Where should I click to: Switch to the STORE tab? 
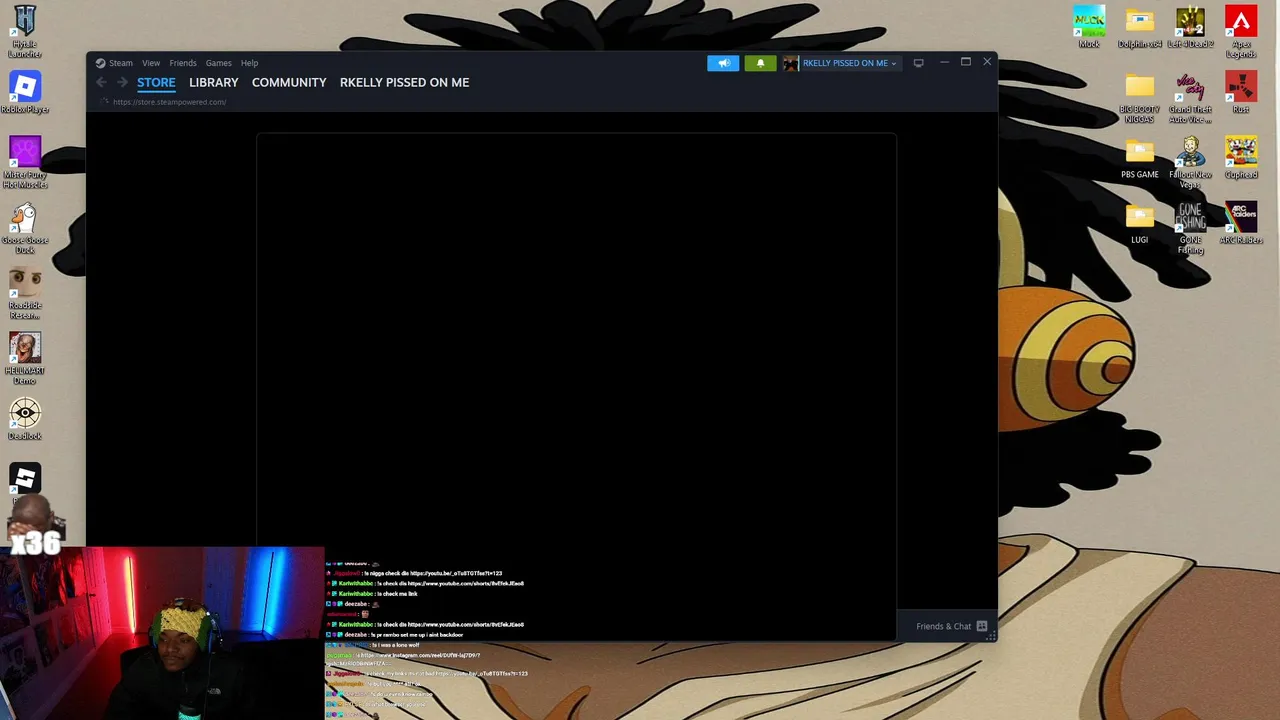pyautogui.click(x=156, y=82)
